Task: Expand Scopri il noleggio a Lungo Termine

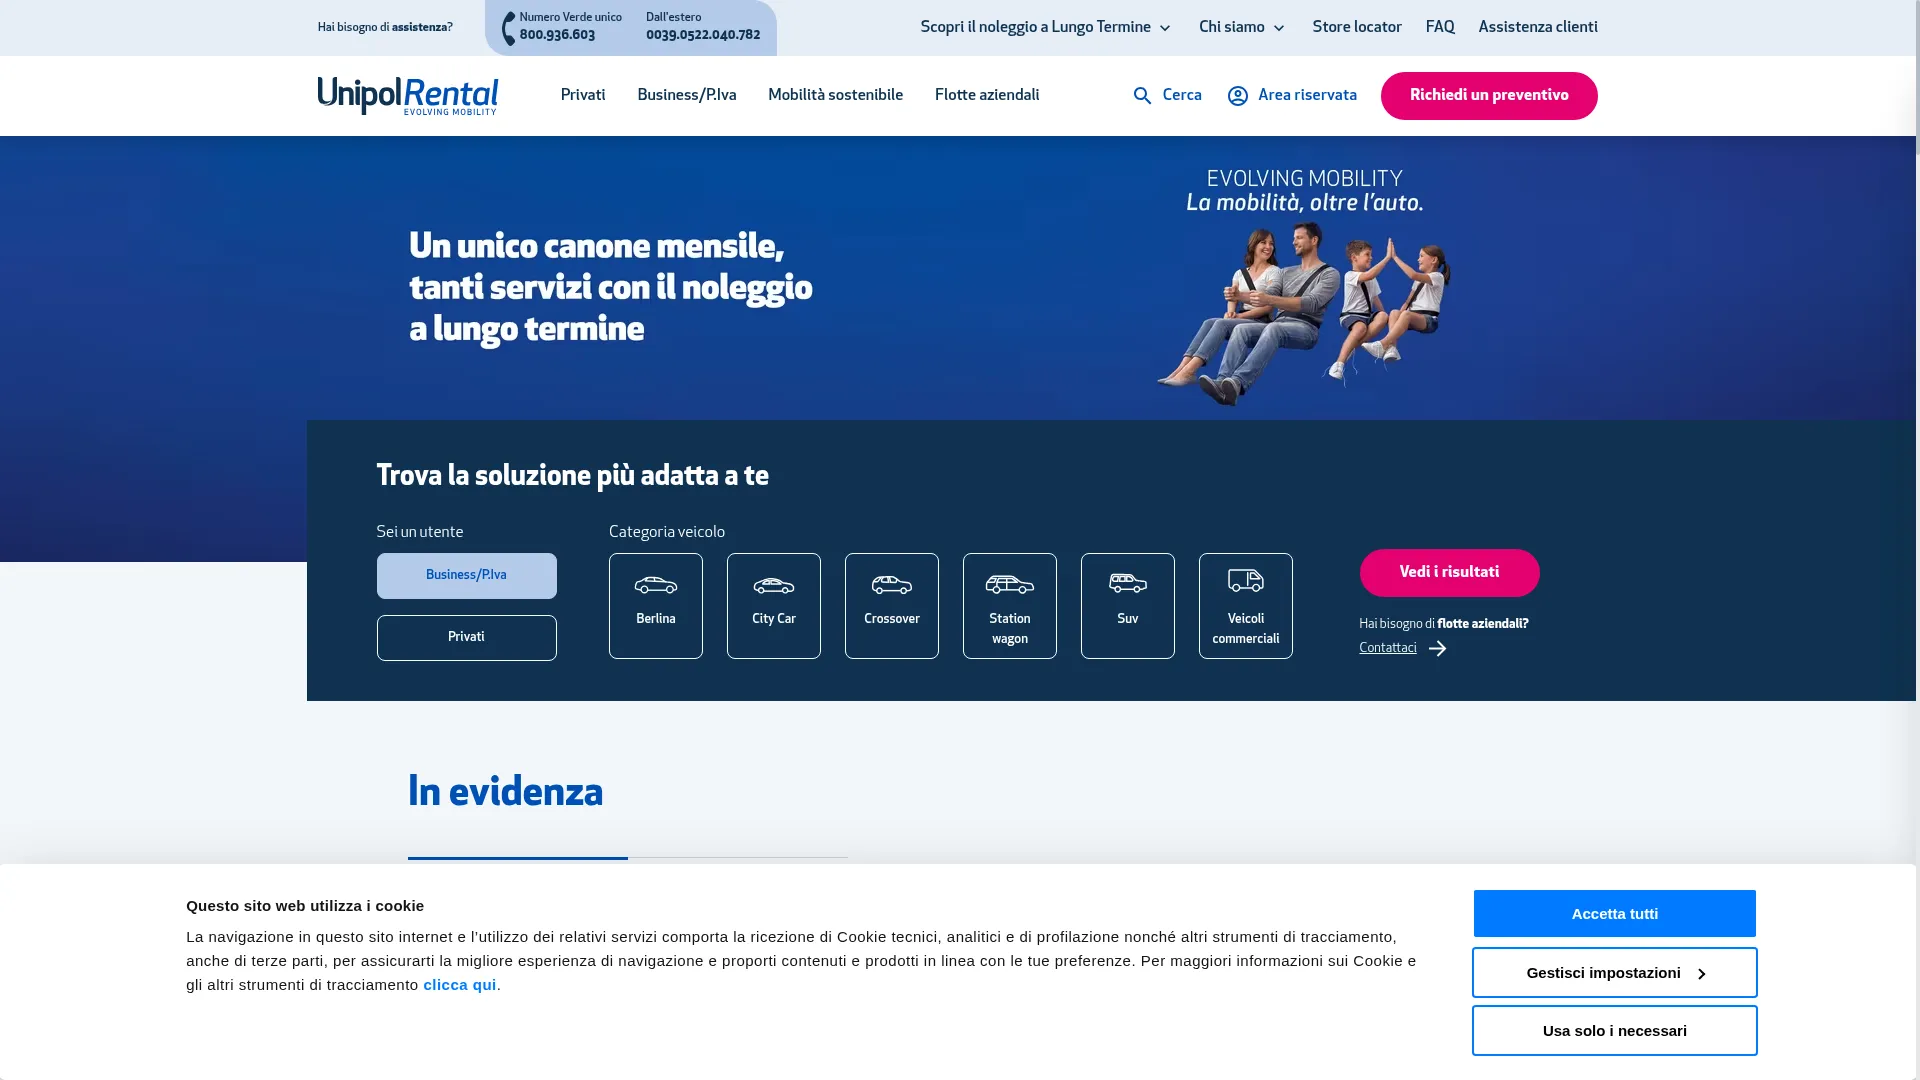Action: point(1045,28)
